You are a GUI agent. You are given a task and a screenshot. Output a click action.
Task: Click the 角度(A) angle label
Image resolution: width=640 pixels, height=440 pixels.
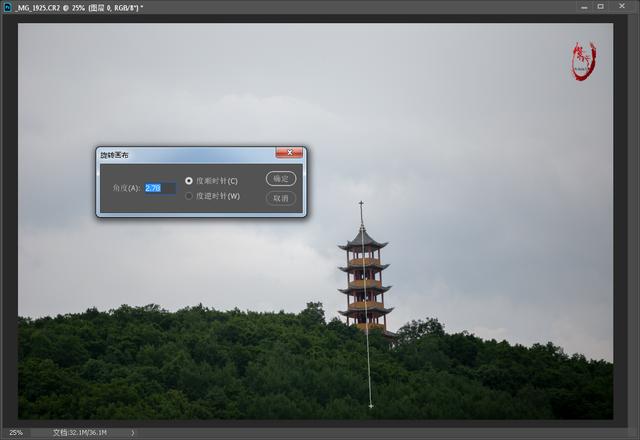pyautogui.click(x=127, y=188)
